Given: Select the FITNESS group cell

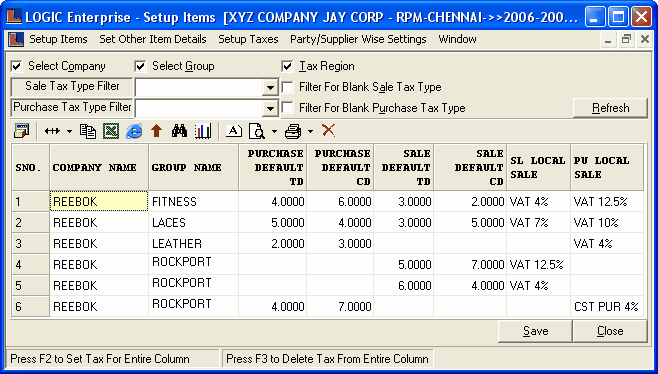Looking at the screenshot, I should 193,201.
